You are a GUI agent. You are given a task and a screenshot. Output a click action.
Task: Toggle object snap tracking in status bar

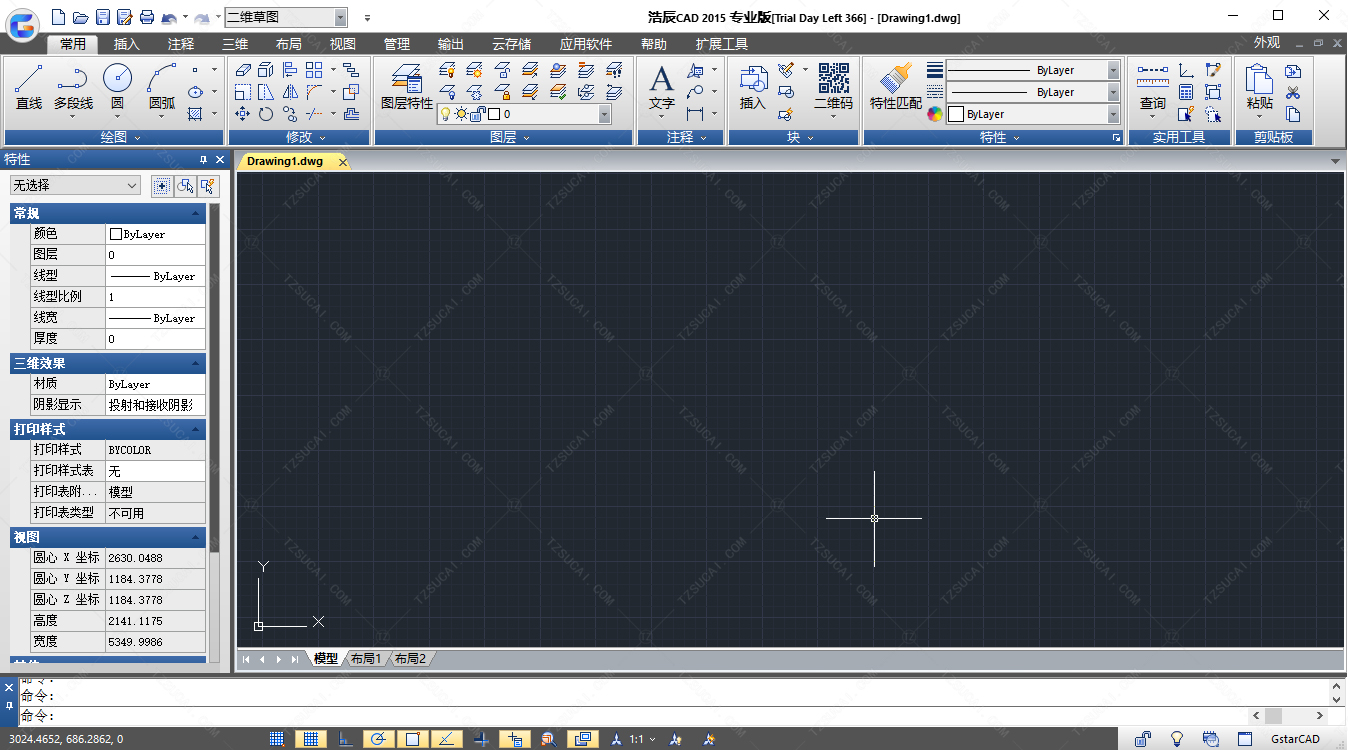click(x=446, y=739)
